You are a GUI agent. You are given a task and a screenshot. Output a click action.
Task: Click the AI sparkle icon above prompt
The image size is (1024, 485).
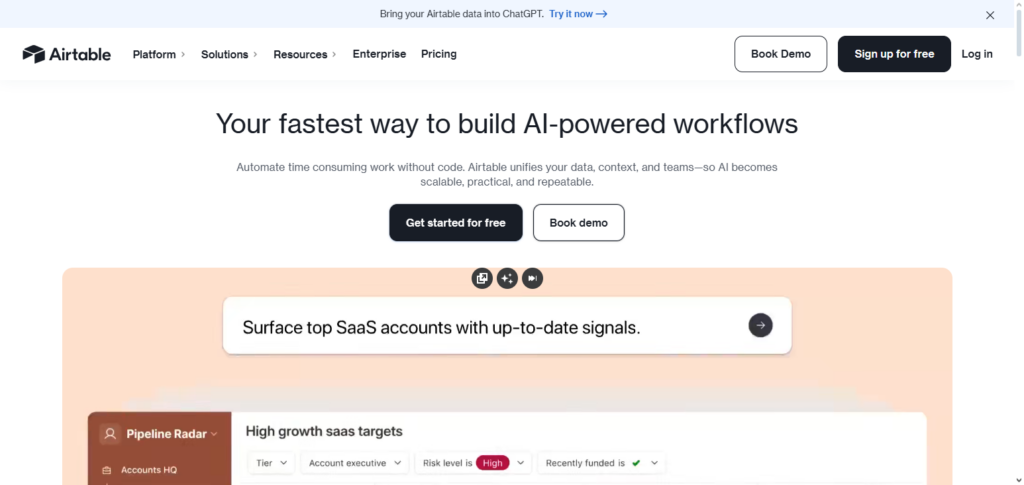coord(507,278)
